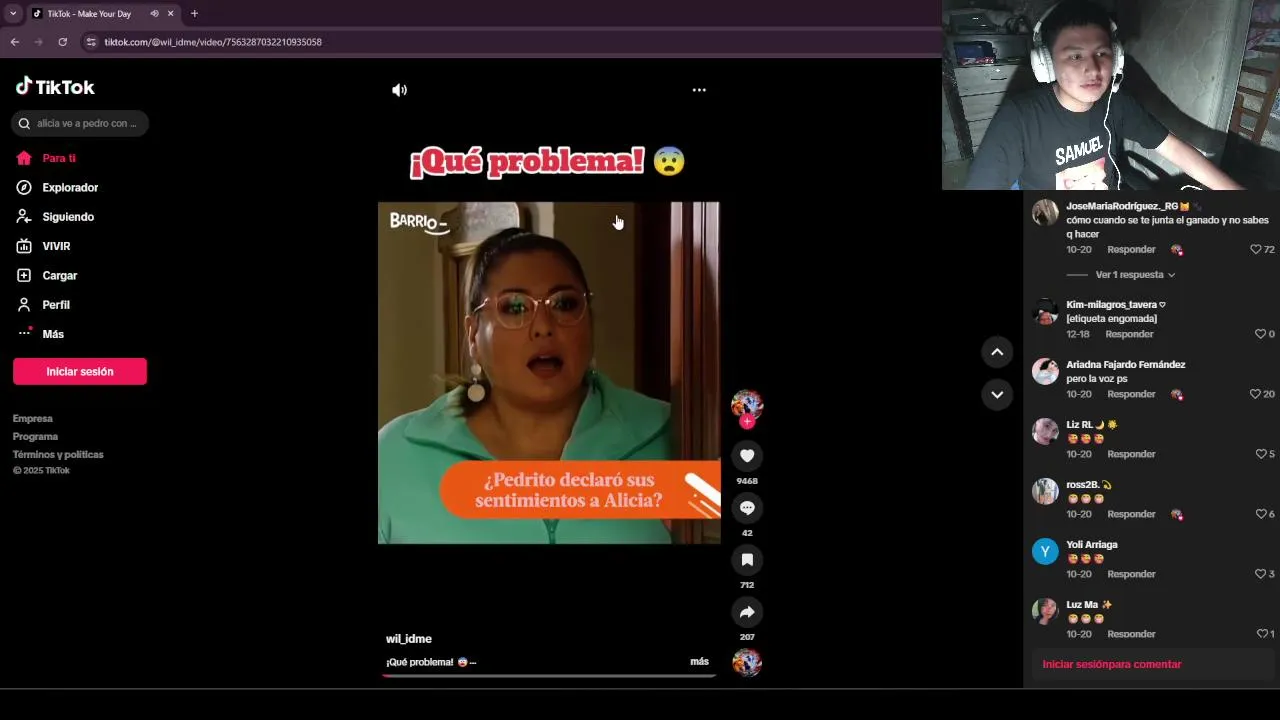Open Ariadna Fajardo Fernández's profile name

(1126, 365)
